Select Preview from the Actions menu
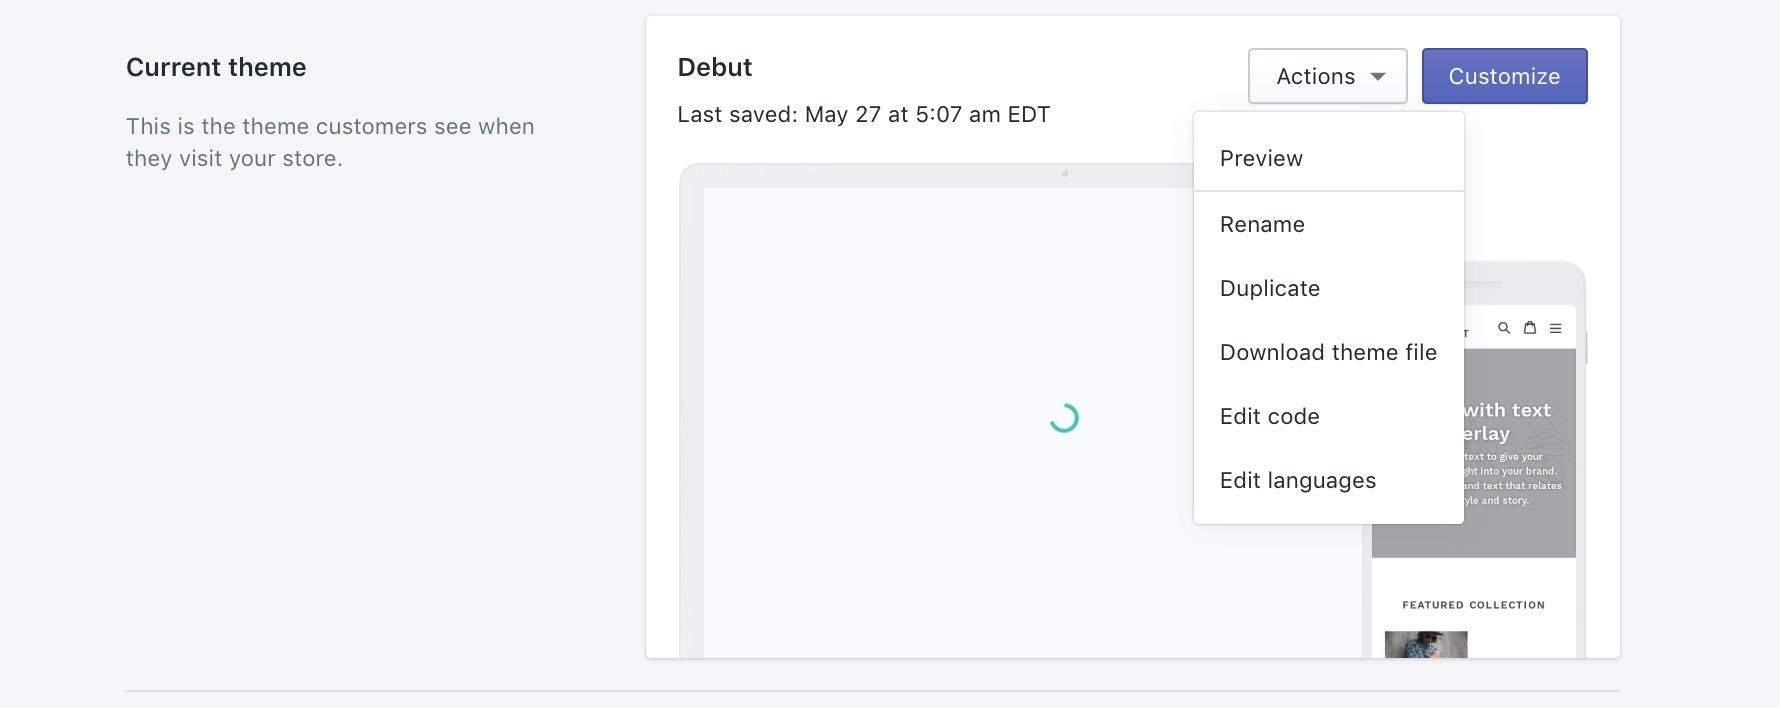 tap(1261, 158)
